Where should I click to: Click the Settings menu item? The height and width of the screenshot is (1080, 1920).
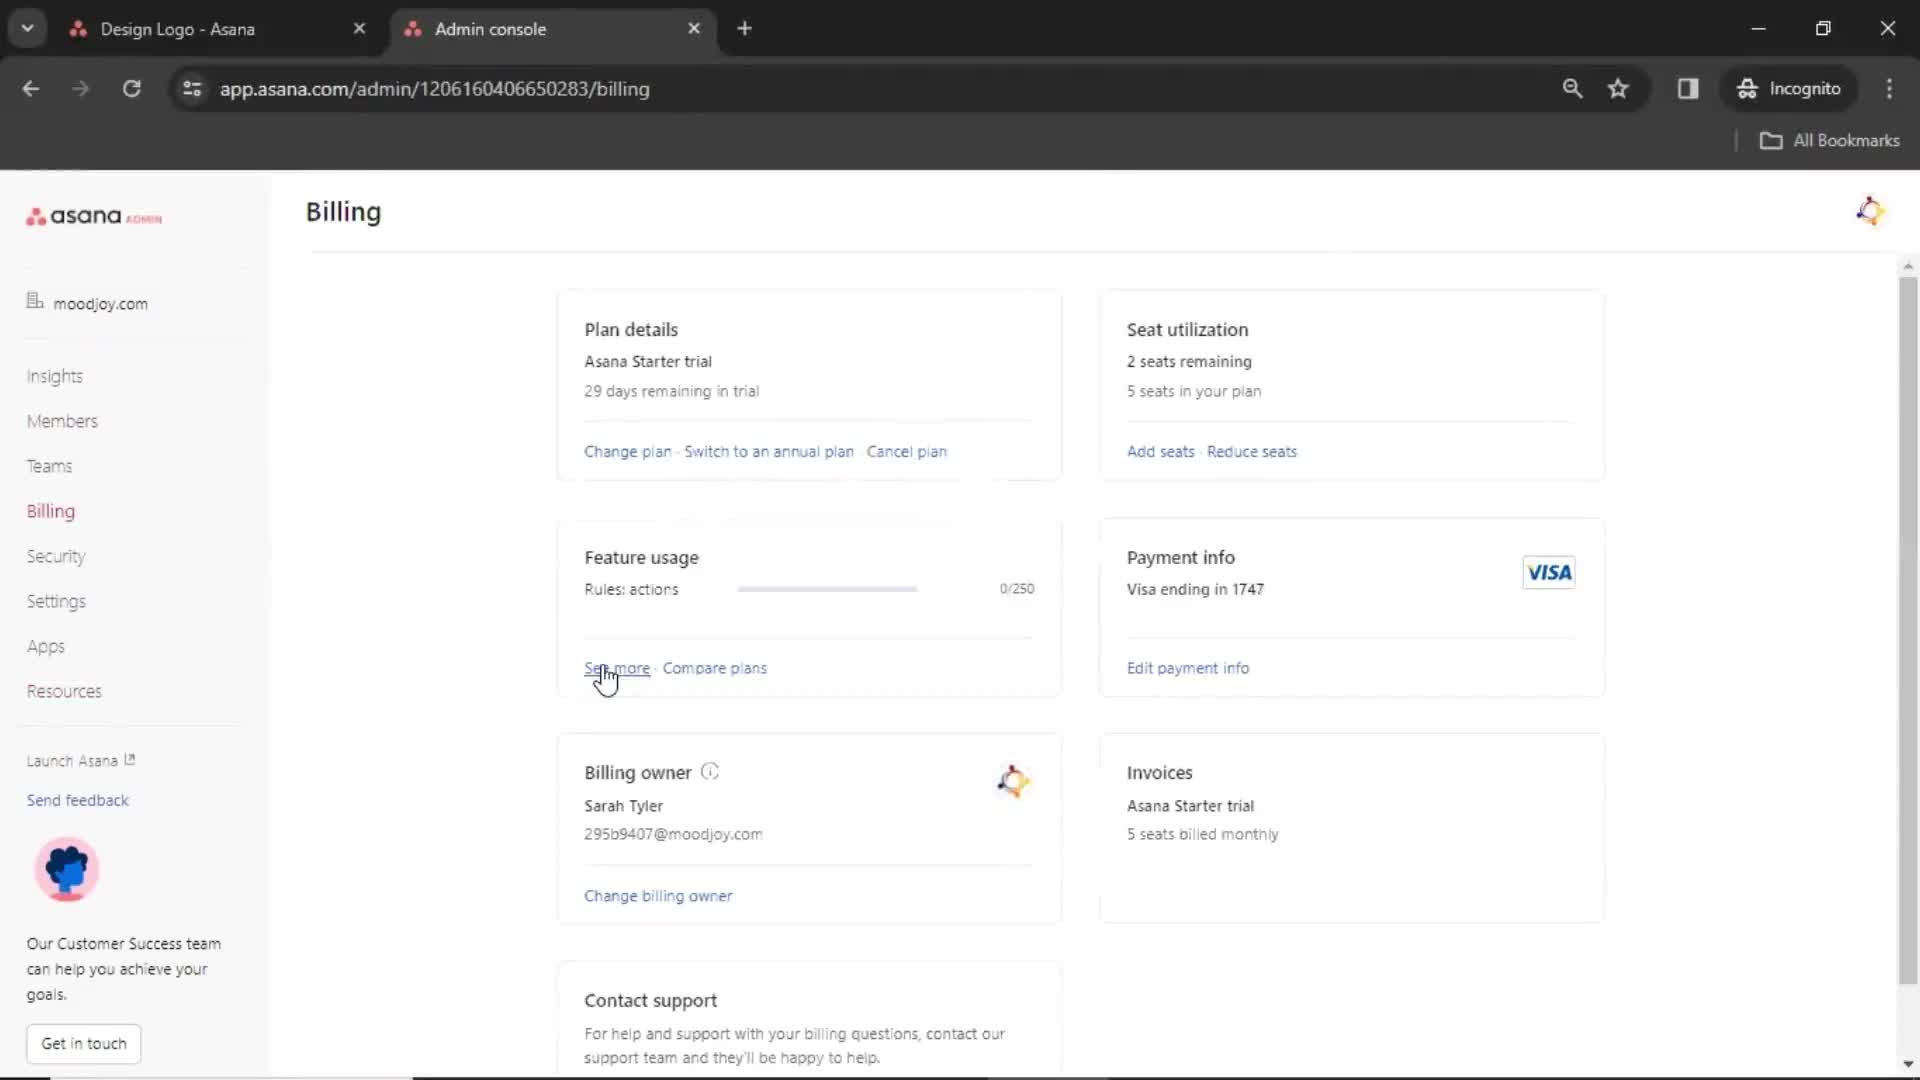pos(57,600)
